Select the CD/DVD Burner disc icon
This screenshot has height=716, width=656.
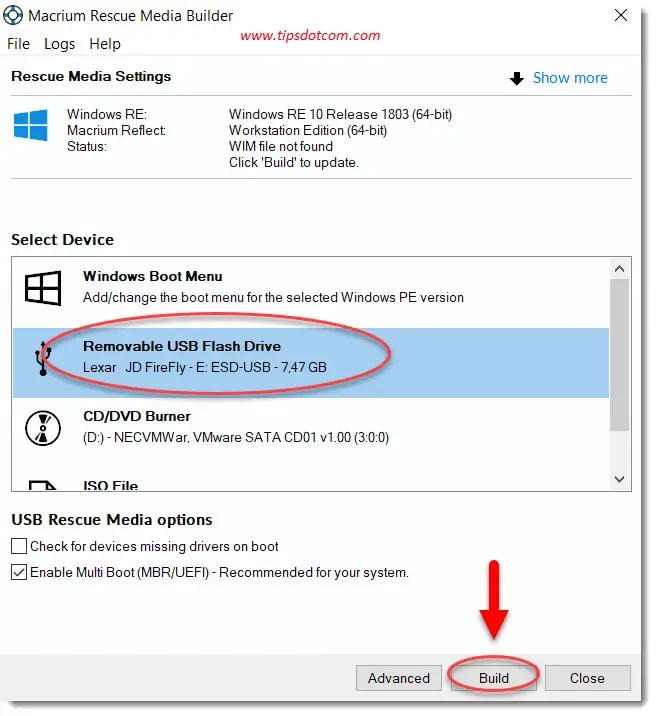(x=43, y=427)
